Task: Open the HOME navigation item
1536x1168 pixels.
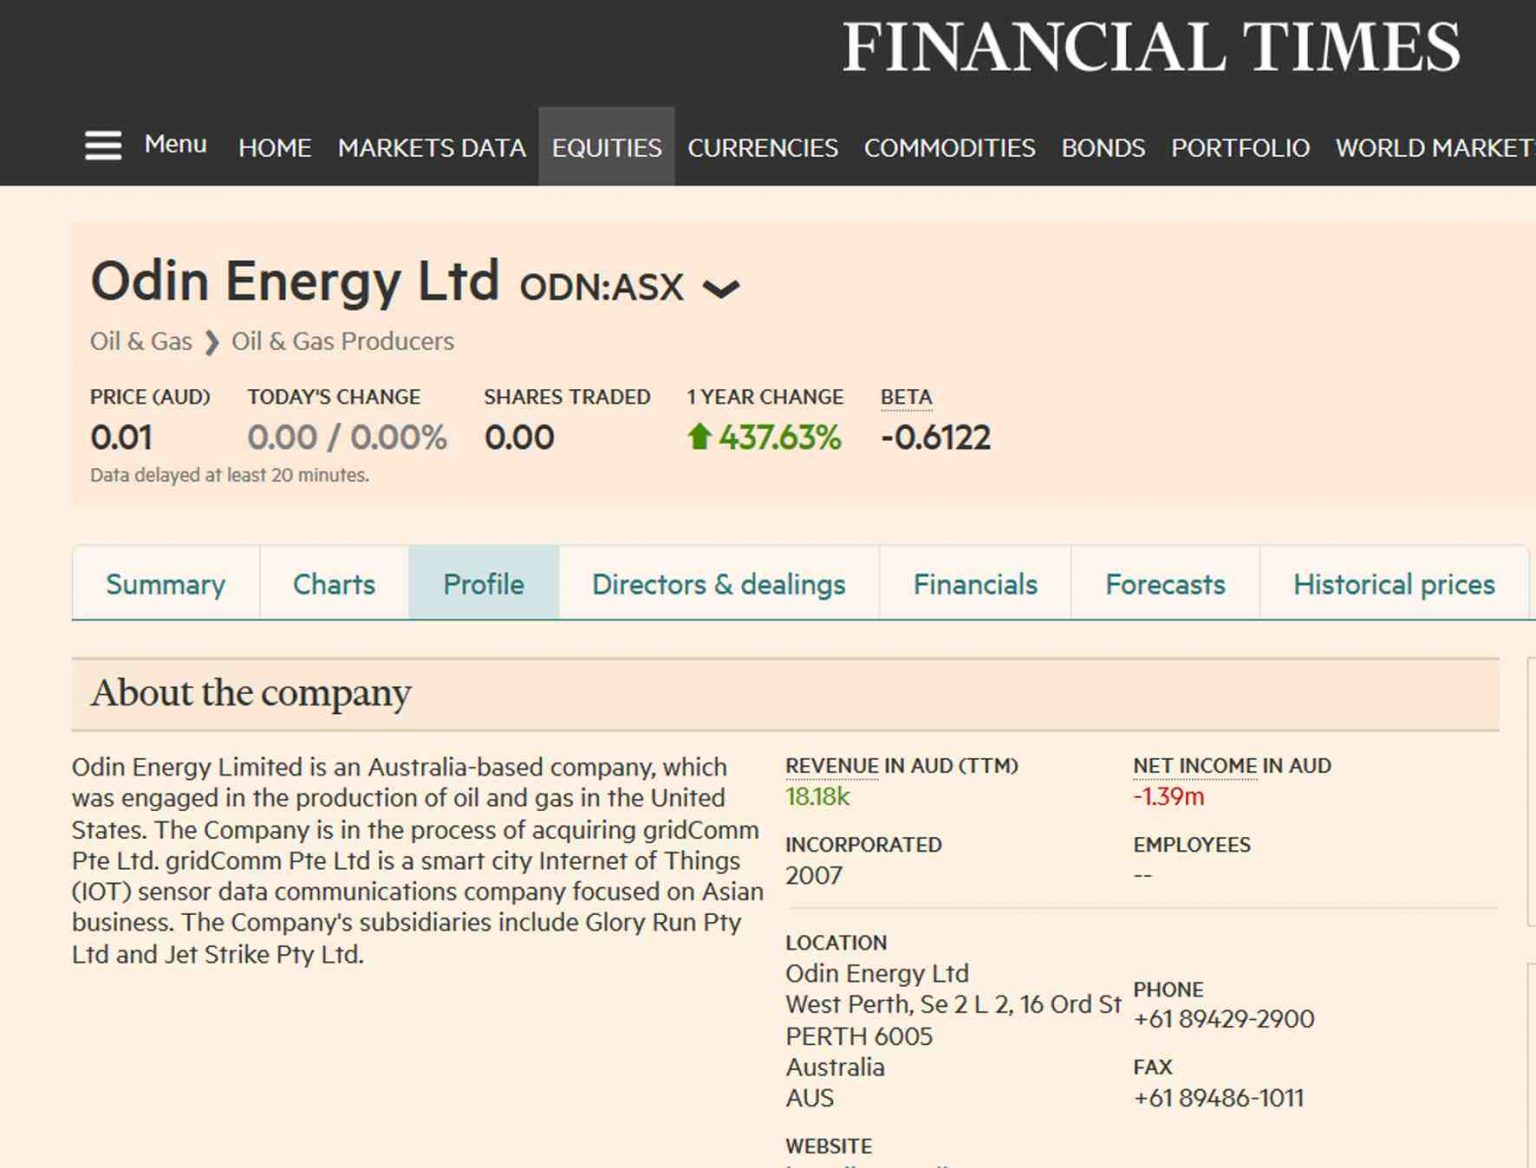Action: tap(274, 148)
